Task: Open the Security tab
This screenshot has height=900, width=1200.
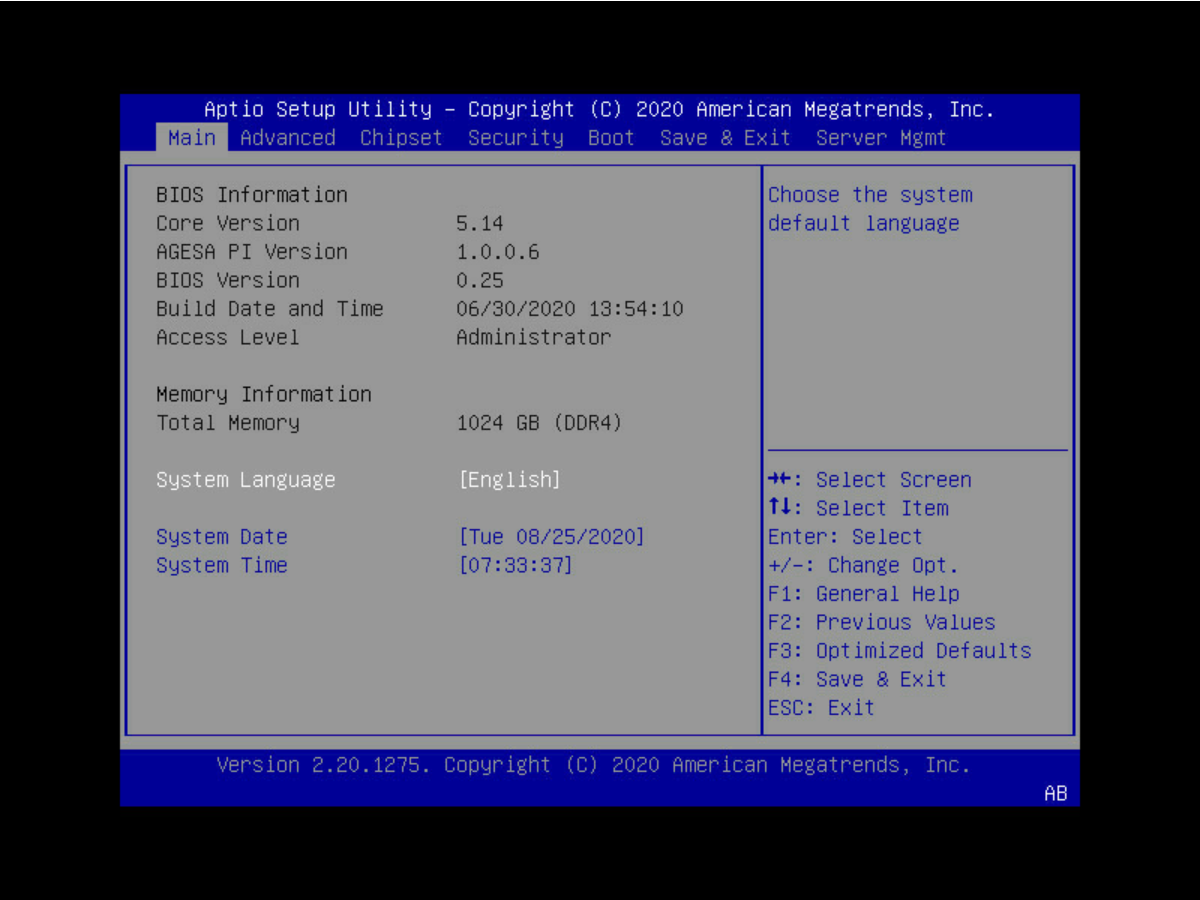Action: pyautogui.click(x=516, y=137)
